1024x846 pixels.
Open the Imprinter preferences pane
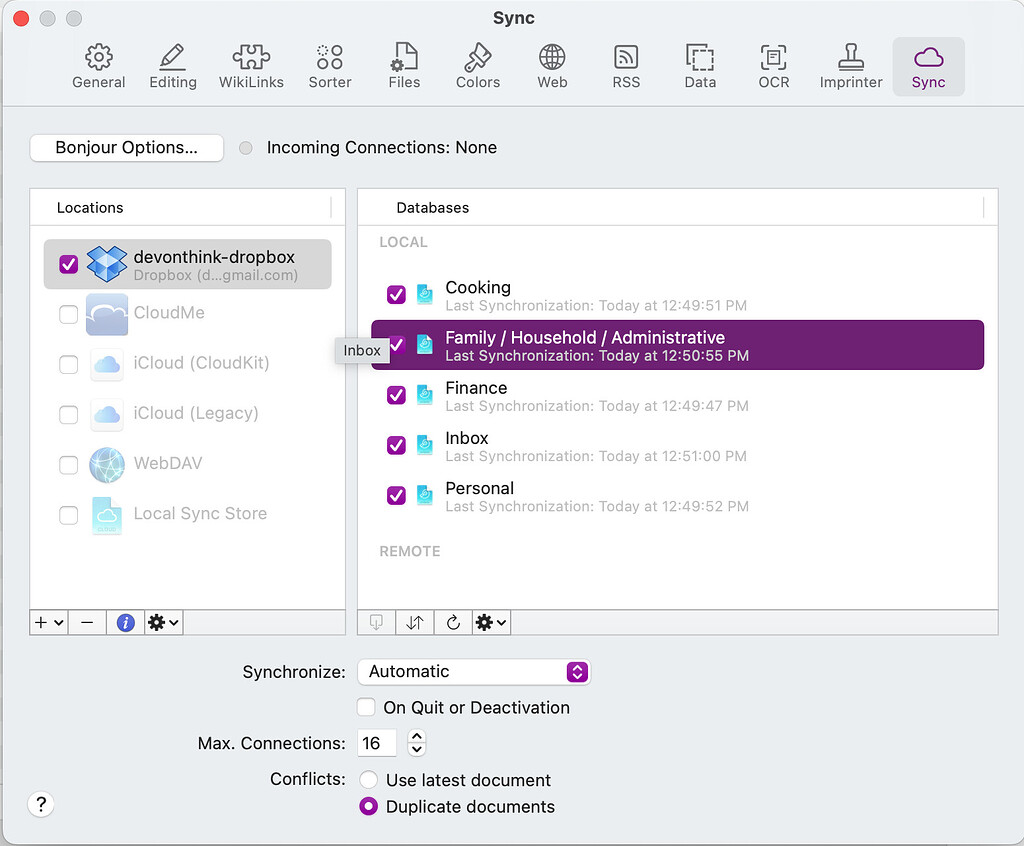851,66
